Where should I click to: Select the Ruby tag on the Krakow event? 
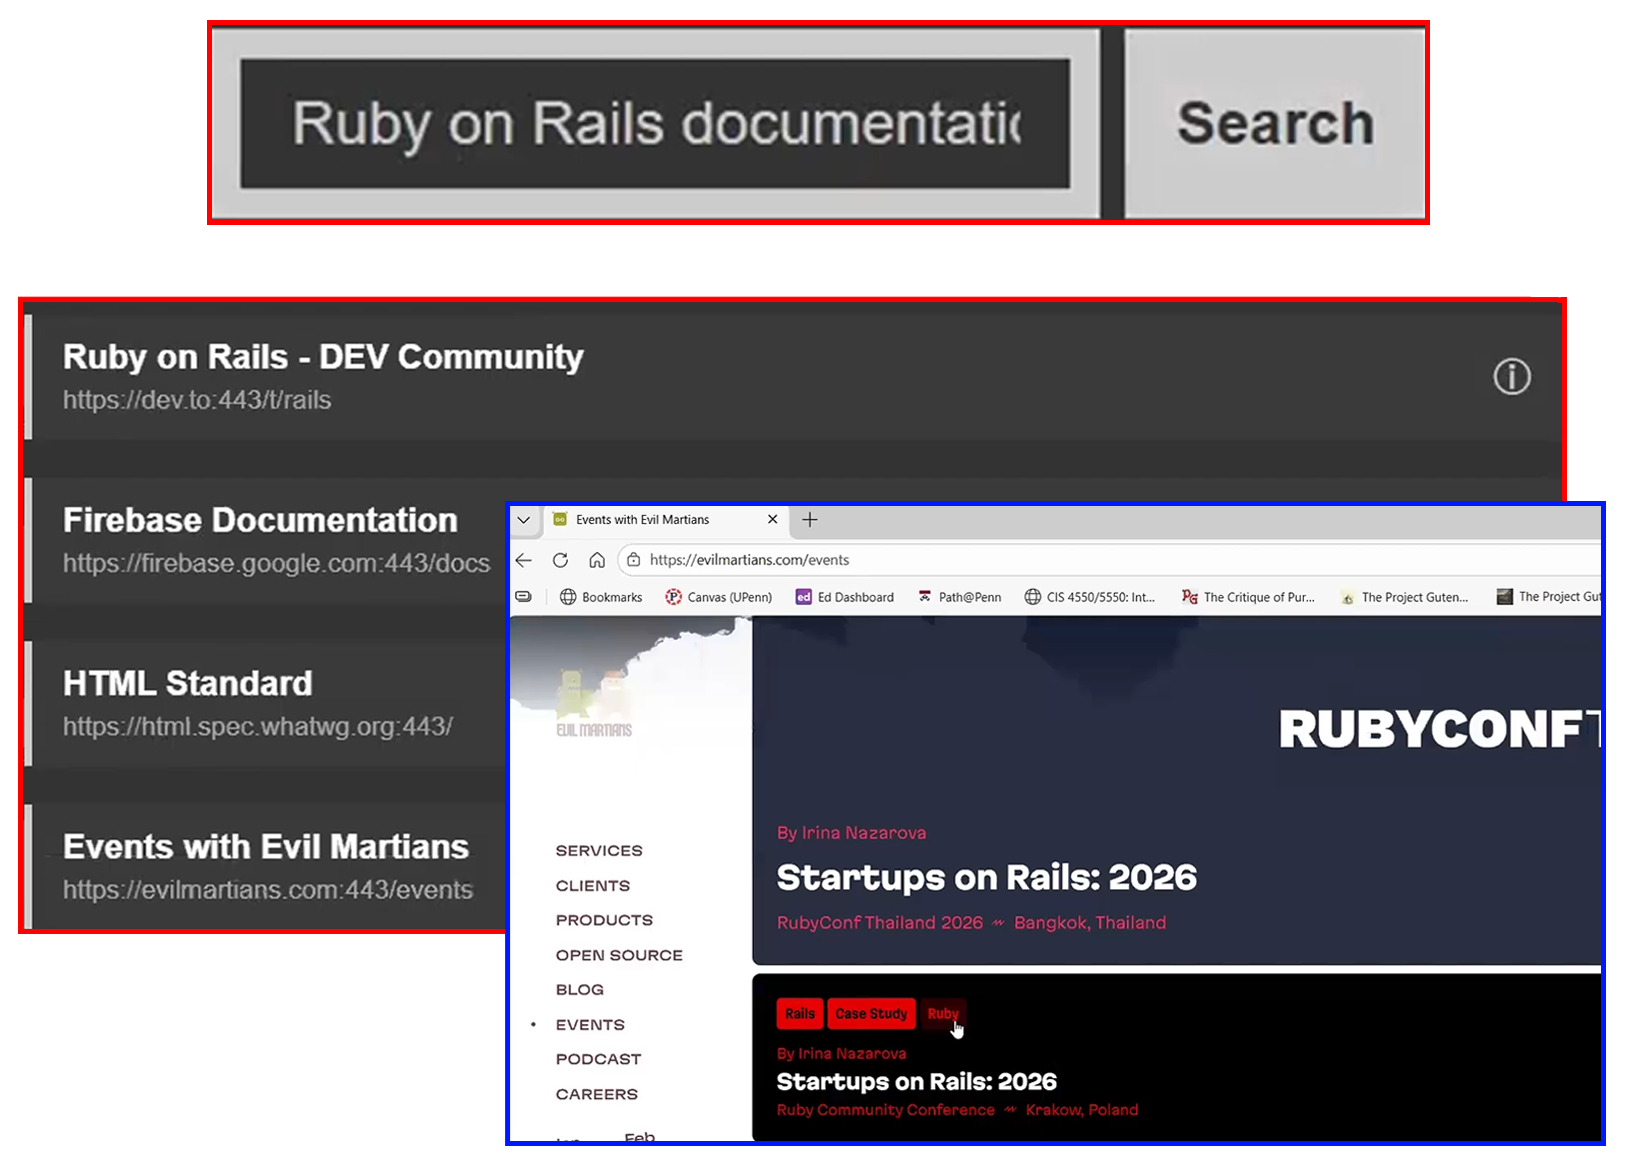click(942, 1013)
